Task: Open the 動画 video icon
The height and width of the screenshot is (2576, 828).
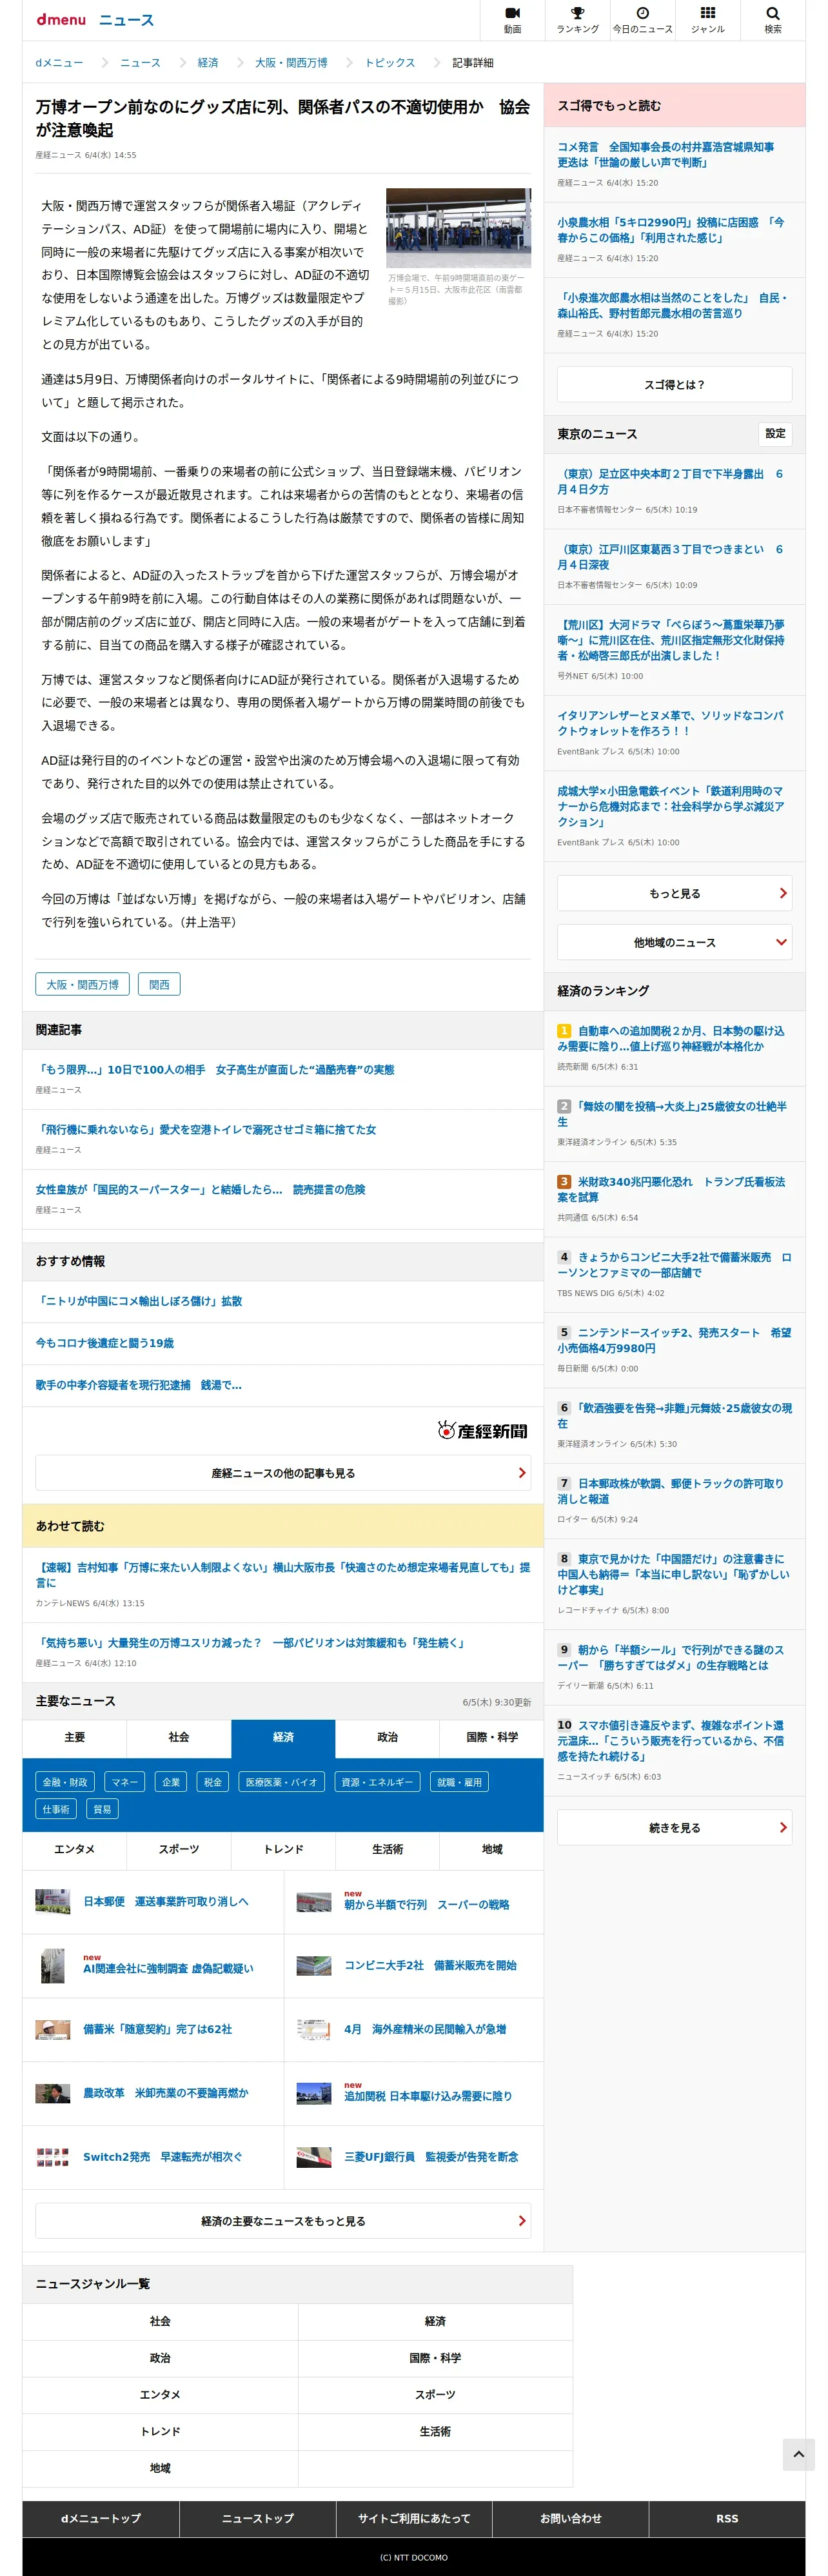Action: pos(512,20)
